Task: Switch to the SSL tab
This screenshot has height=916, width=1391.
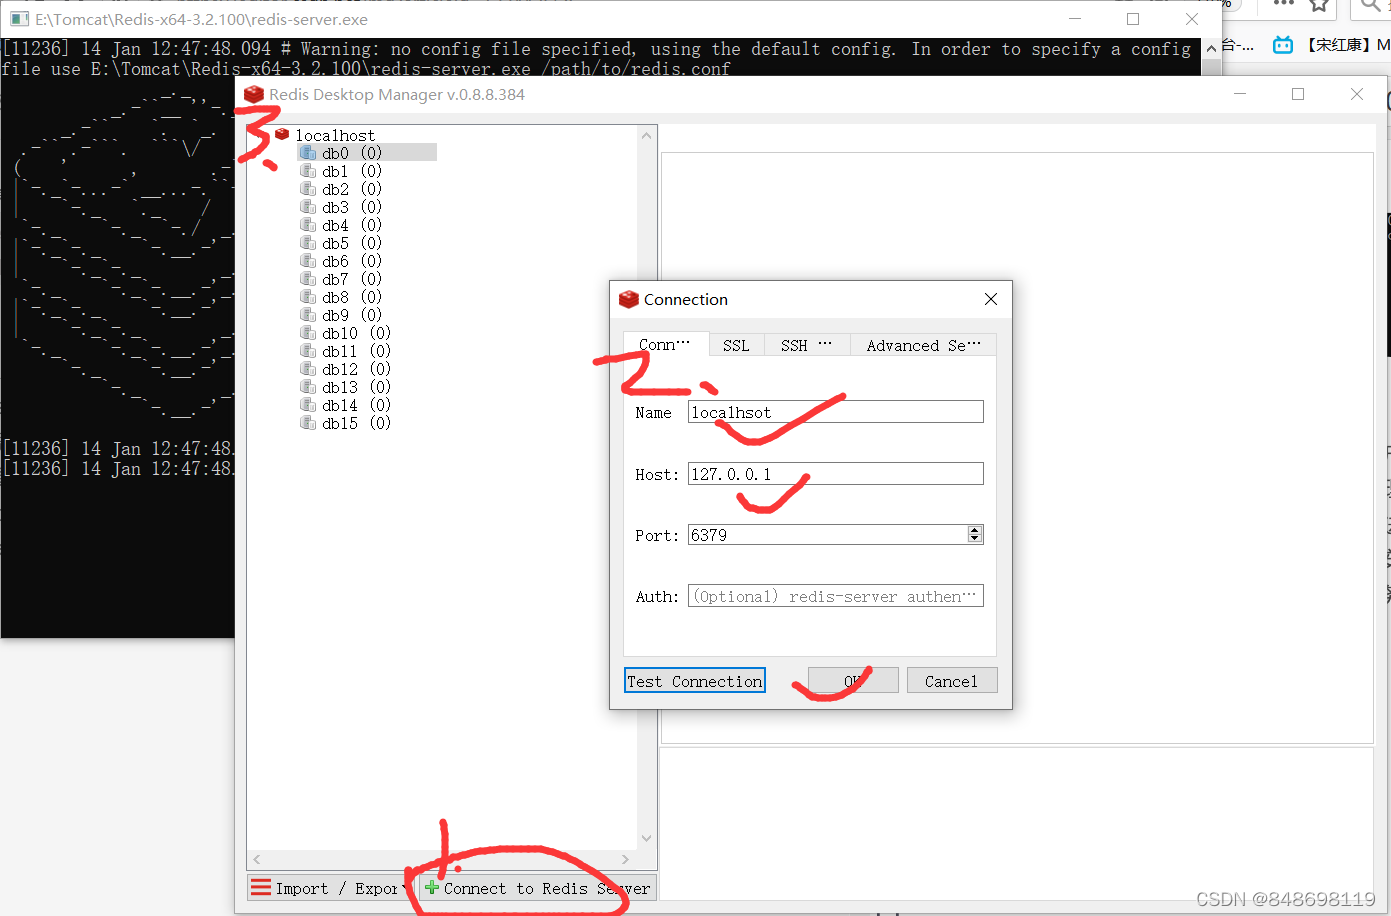Action: point(736,345)
